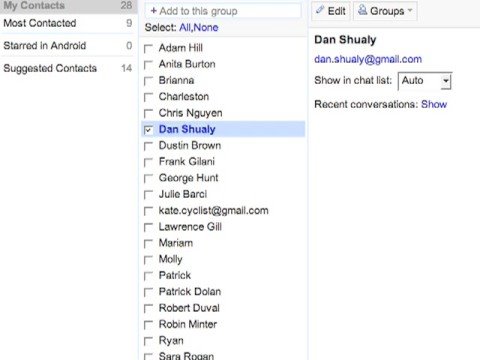Check the Molly checkbox
Screen dimensions: 480x360
(x=148, y=260)
